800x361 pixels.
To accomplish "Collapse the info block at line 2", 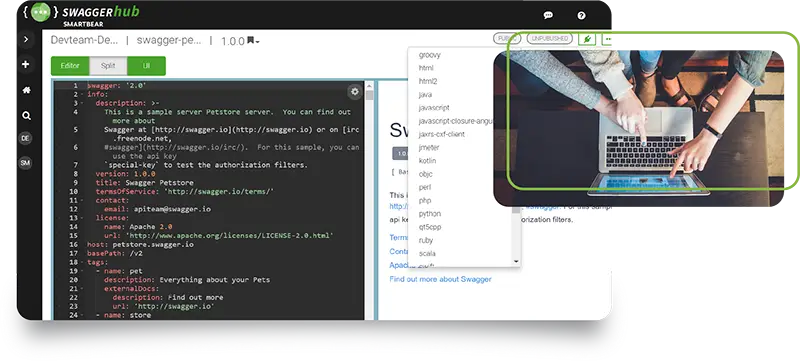I will point(82,94).
